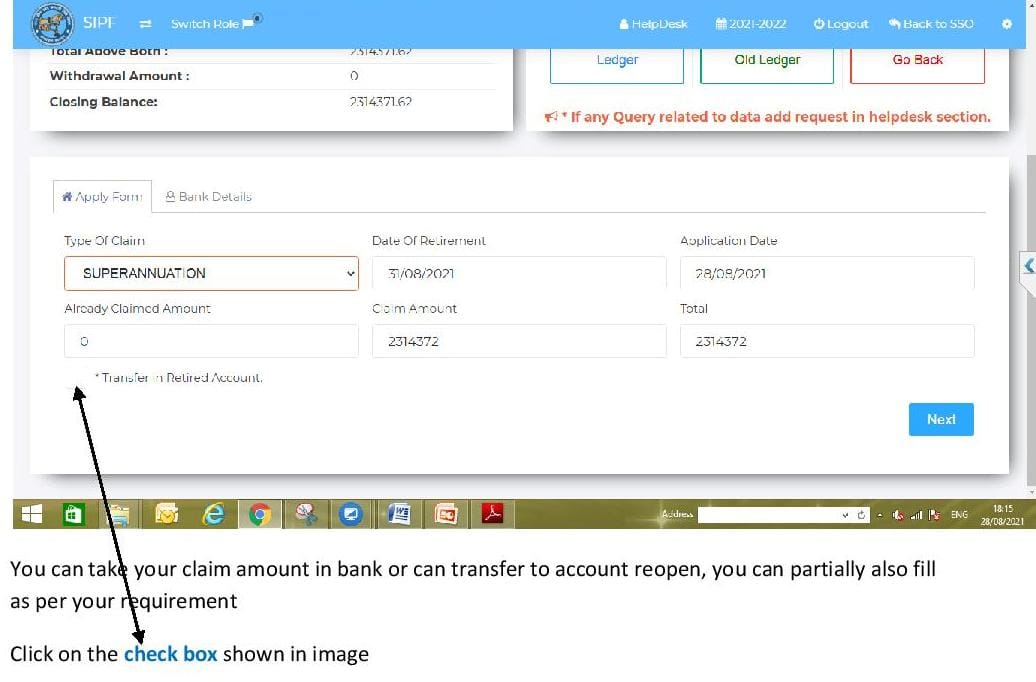Image resolution: width=1036 pixels, height=682 pixels.
Task: Launch Google Chrome from the taskbar
Action: tap(260, 513)
